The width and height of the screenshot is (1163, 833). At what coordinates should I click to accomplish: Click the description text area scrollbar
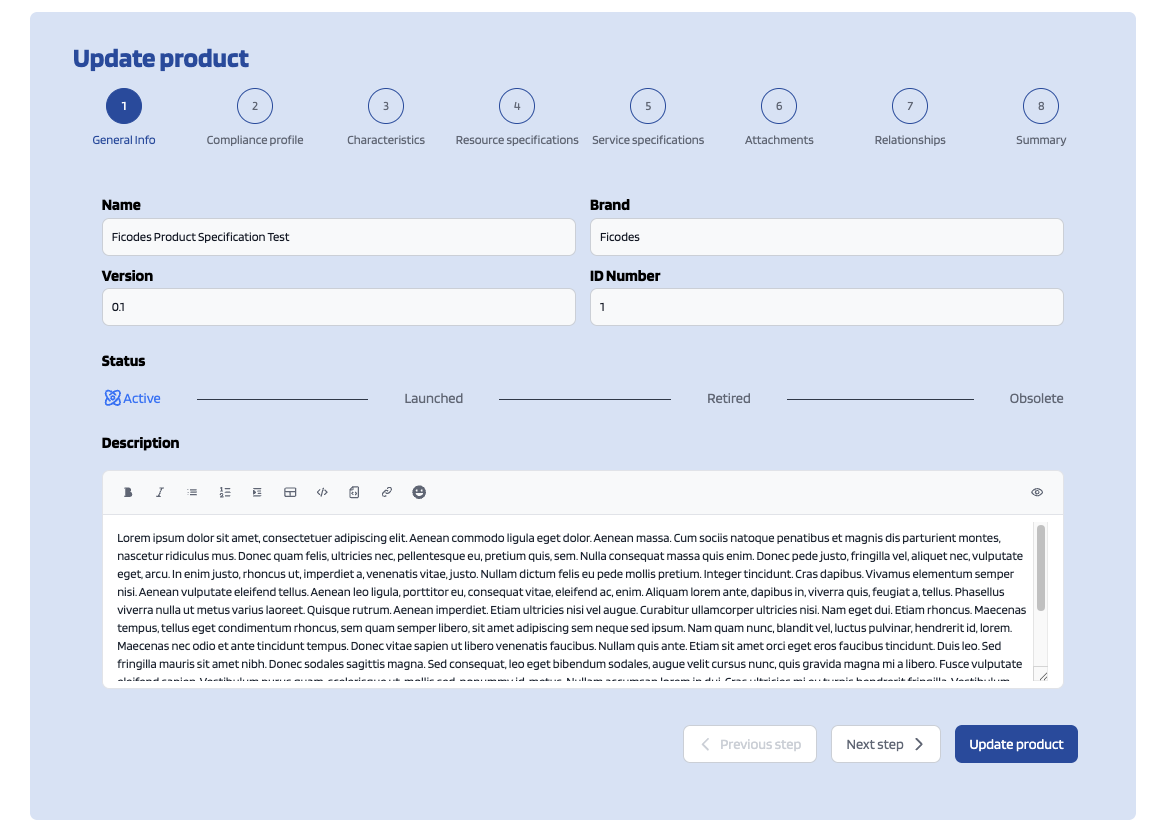(1041, 568)
